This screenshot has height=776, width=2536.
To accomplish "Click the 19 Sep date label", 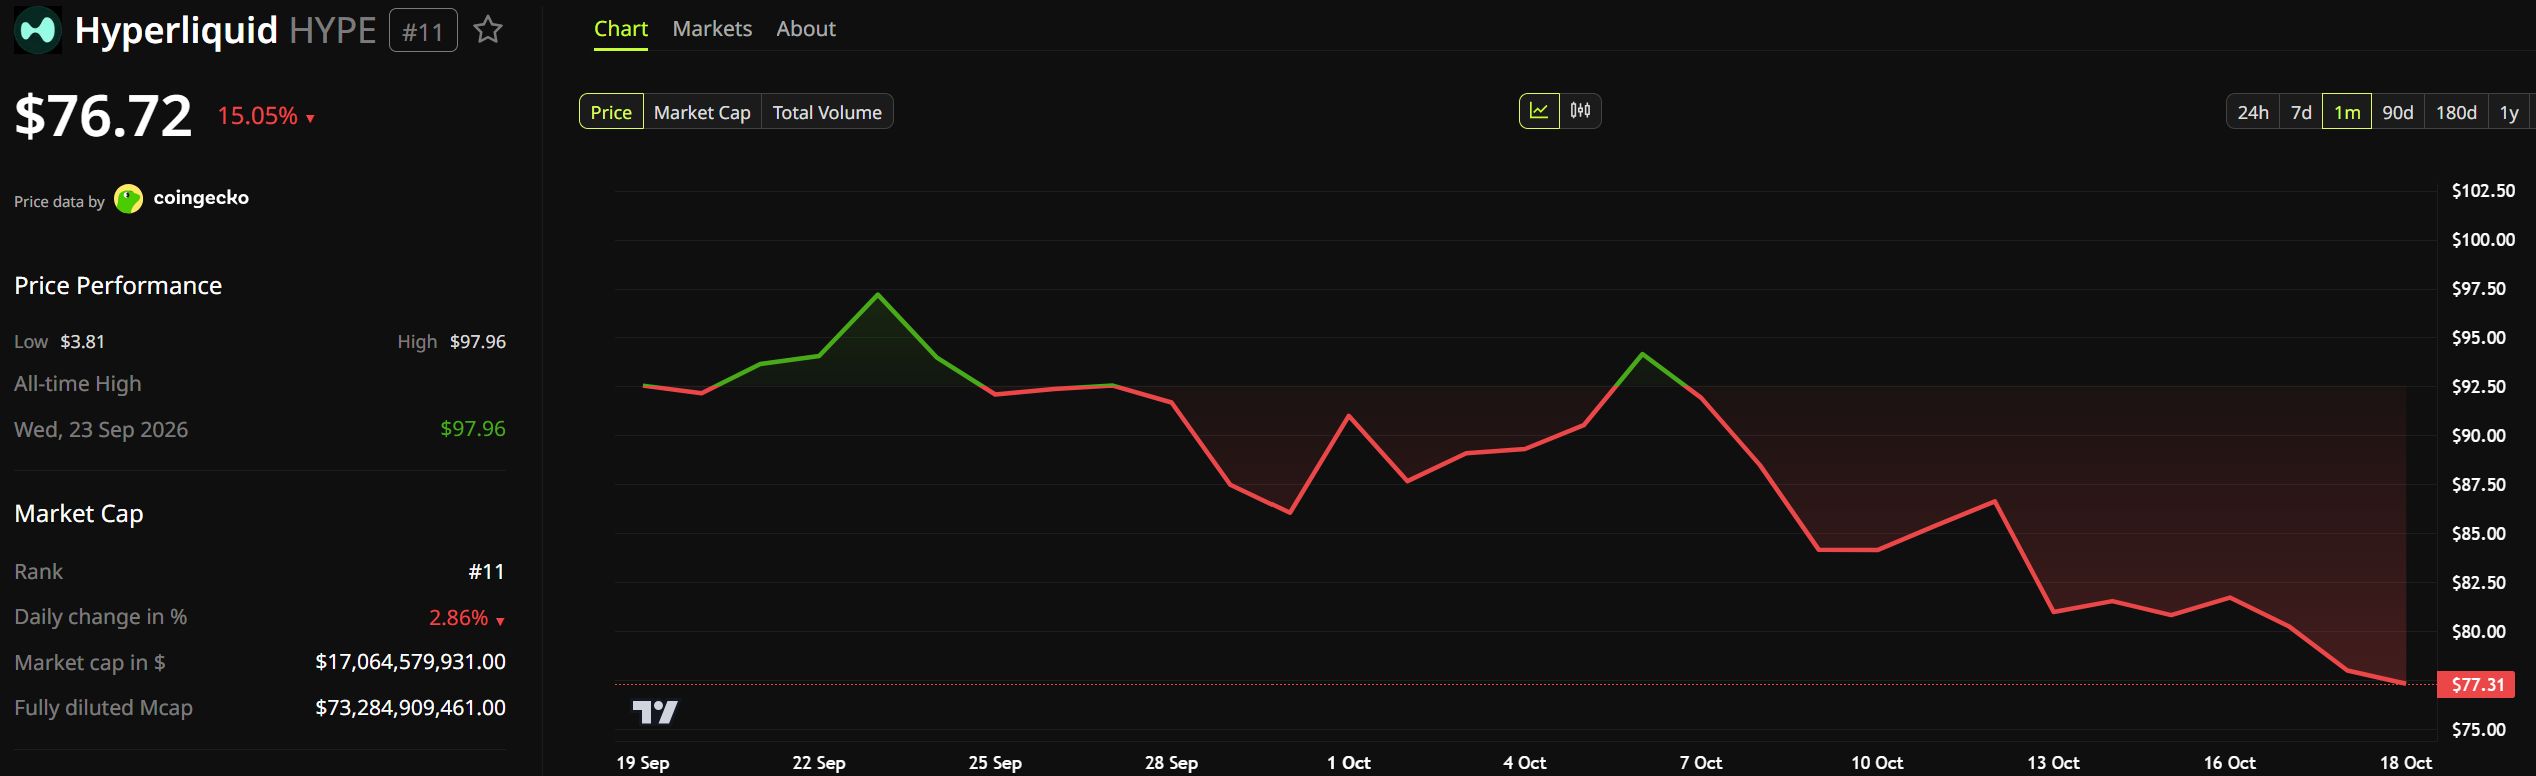I will pyautogui.click(x=643, y=763).
